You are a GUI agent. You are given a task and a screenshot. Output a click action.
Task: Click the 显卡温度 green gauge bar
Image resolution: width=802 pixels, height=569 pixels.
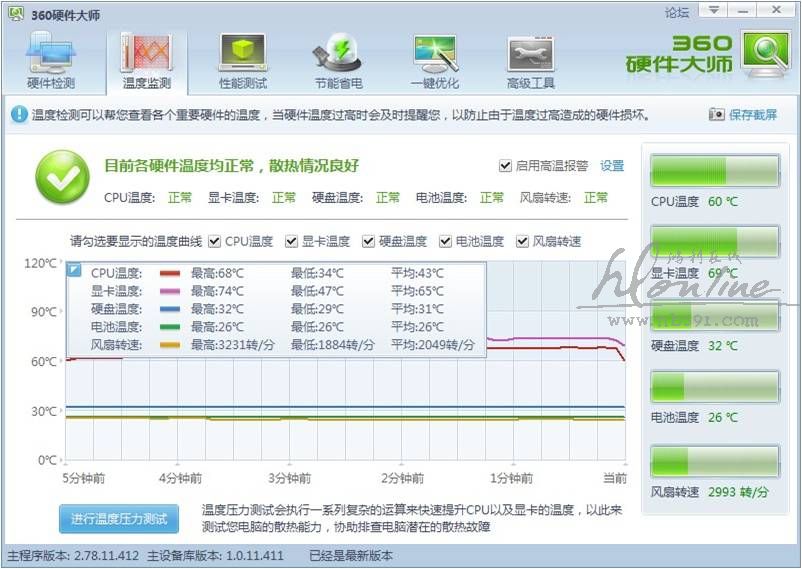pos(714,243)
